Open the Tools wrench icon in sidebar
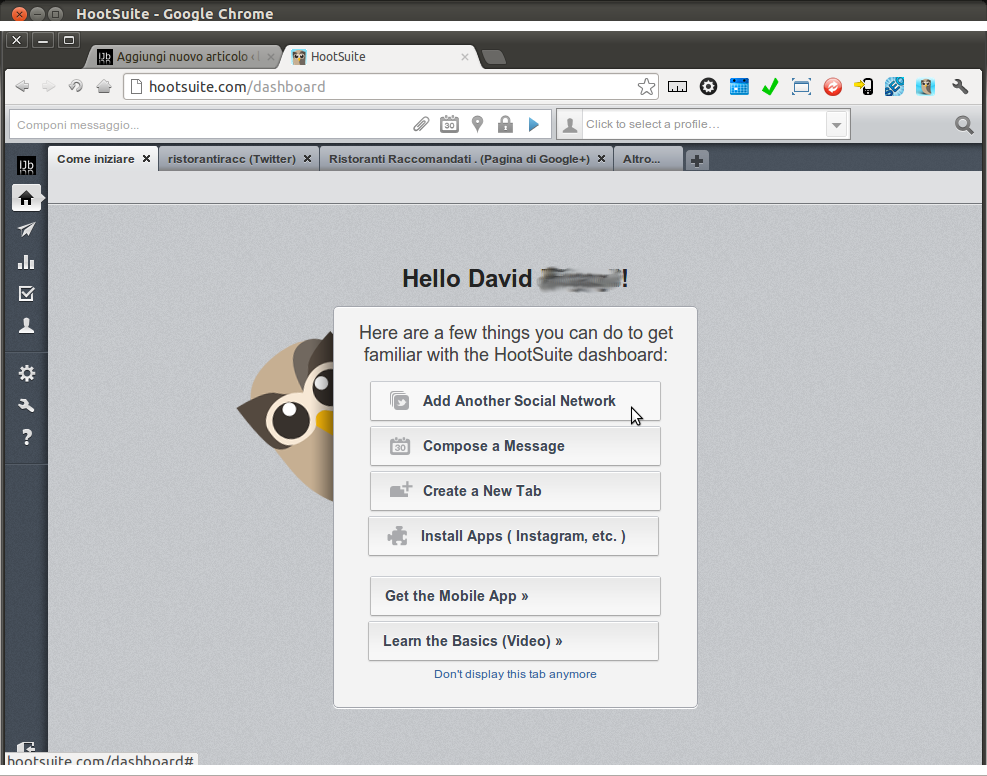The image size is (987, 776). 26,405
